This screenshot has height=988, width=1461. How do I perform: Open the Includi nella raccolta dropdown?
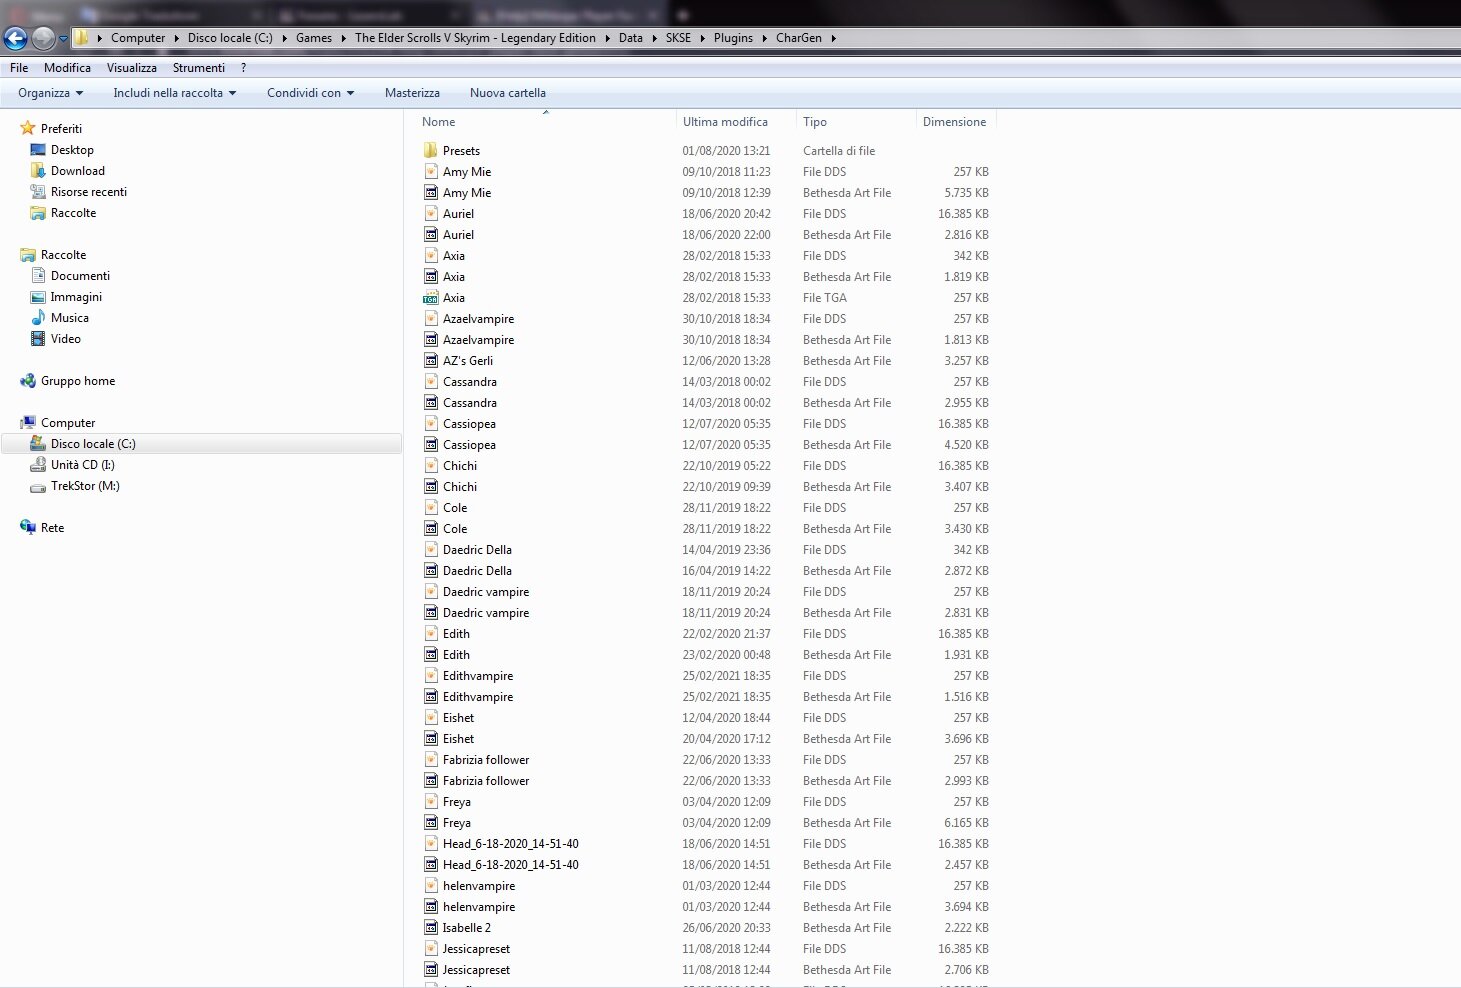174,93
